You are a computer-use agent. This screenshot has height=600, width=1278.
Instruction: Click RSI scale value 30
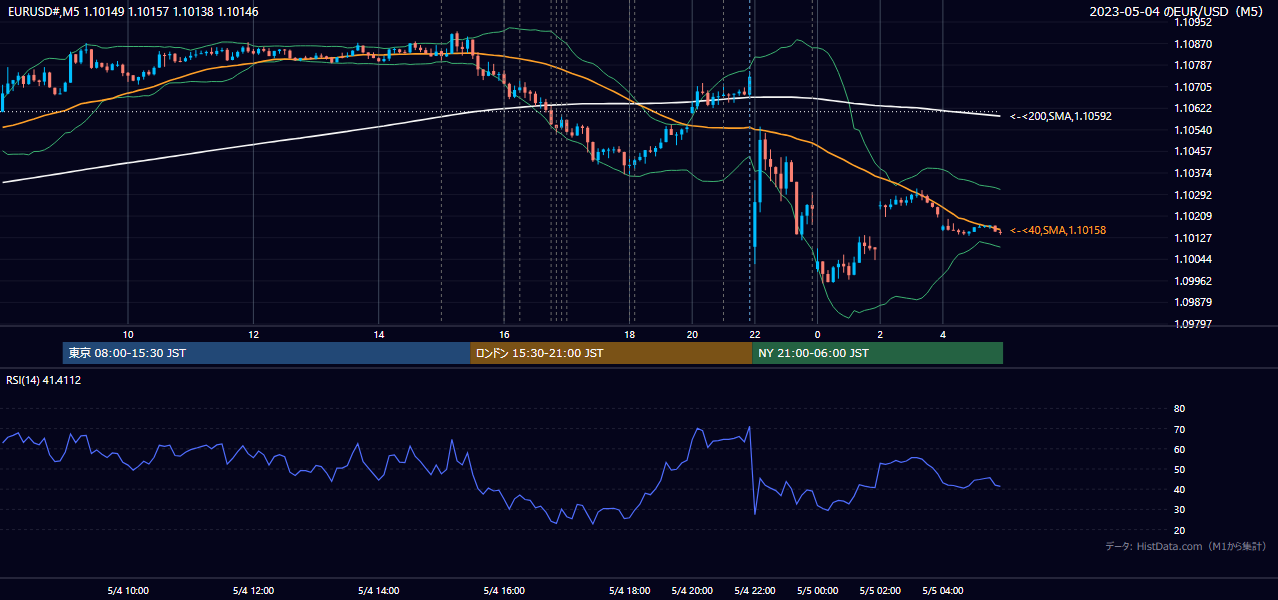pyautogui.click(x=1179, y=509)
